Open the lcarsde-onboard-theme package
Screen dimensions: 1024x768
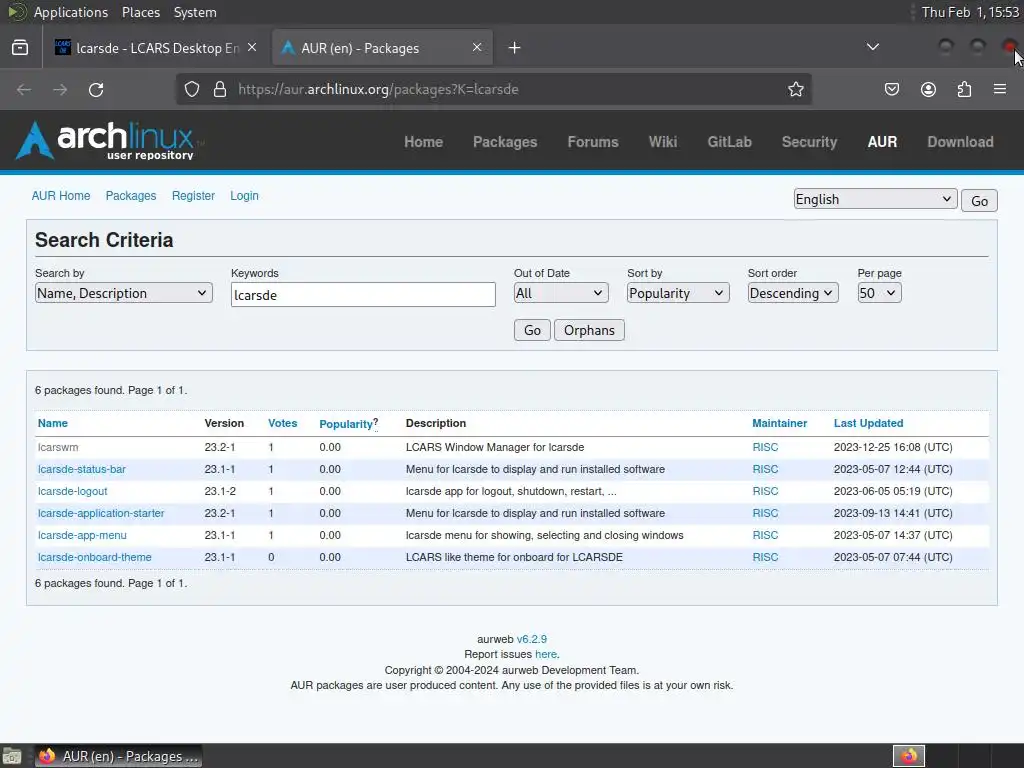click(95, 557)
